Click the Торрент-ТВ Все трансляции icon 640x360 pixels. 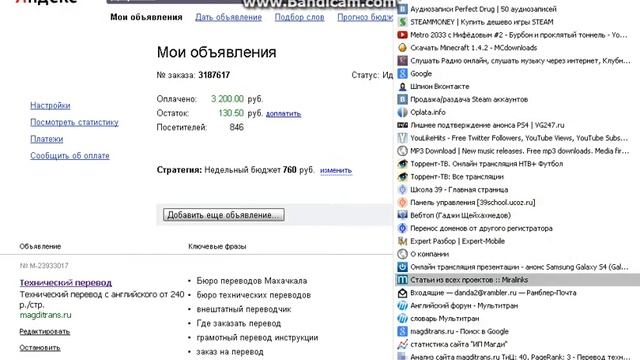[x=402, y=177]
